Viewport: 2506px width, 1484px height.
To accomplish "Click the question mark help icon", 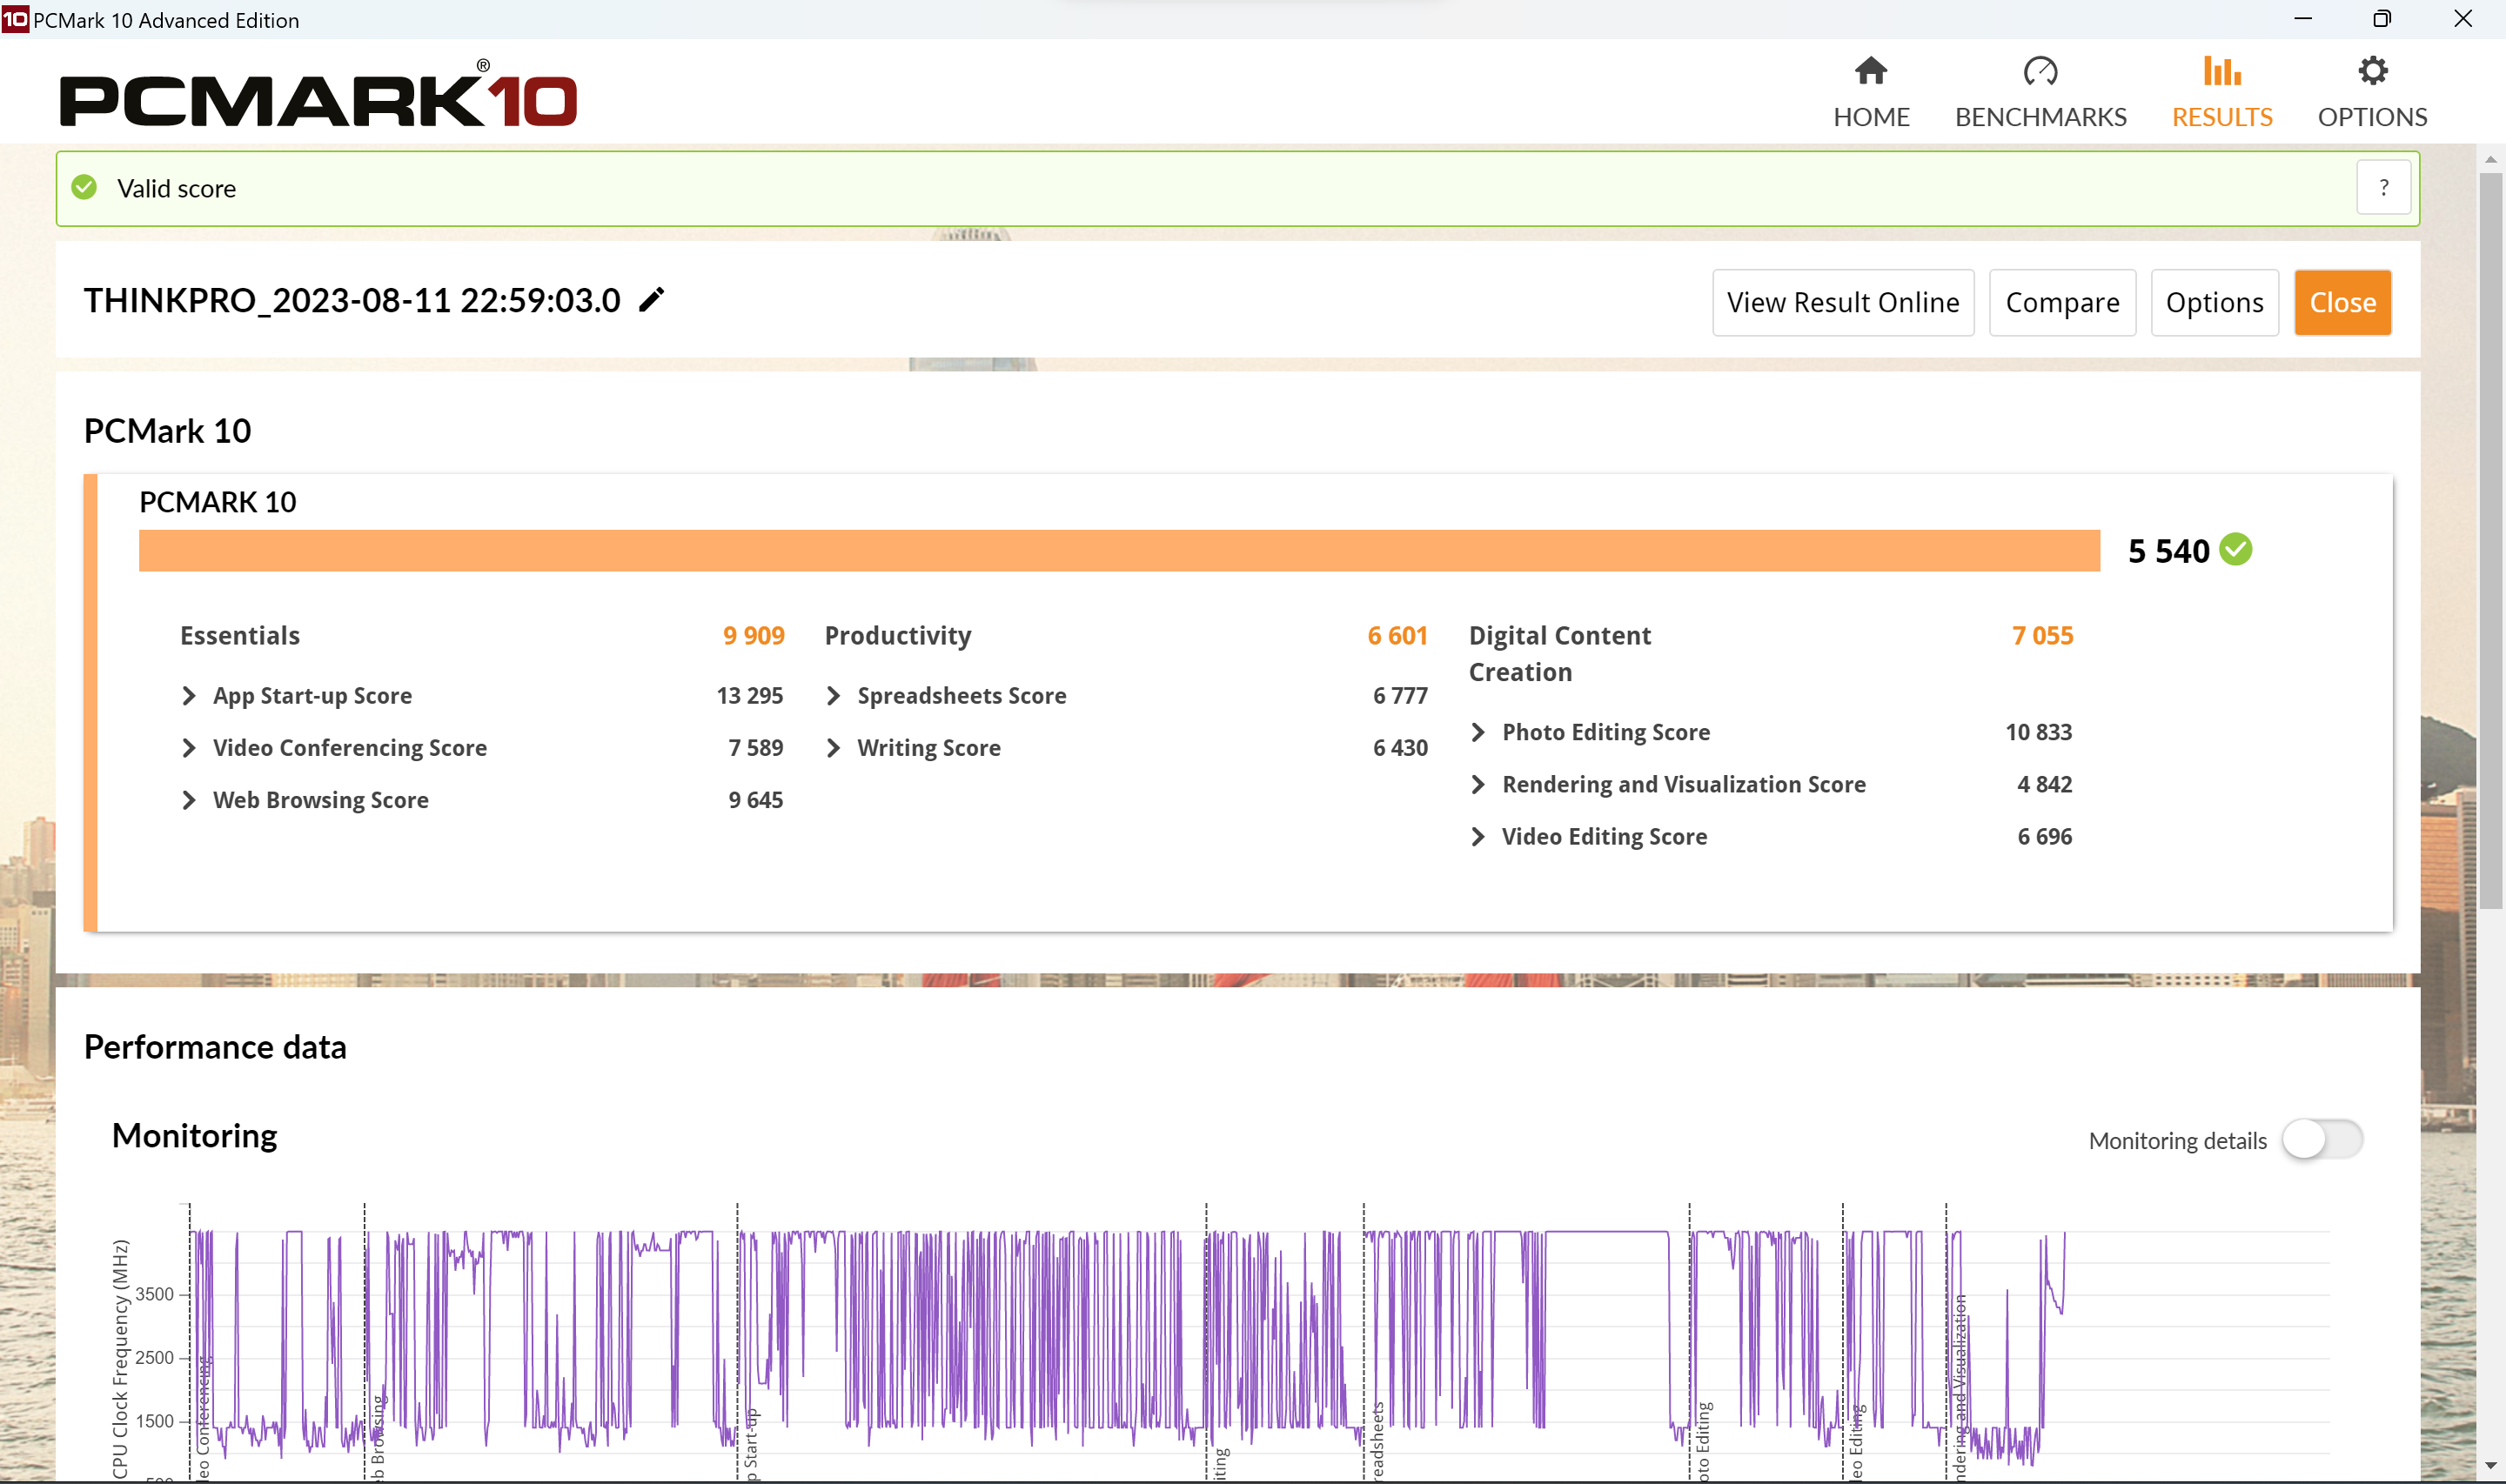I will (2383, 188).
